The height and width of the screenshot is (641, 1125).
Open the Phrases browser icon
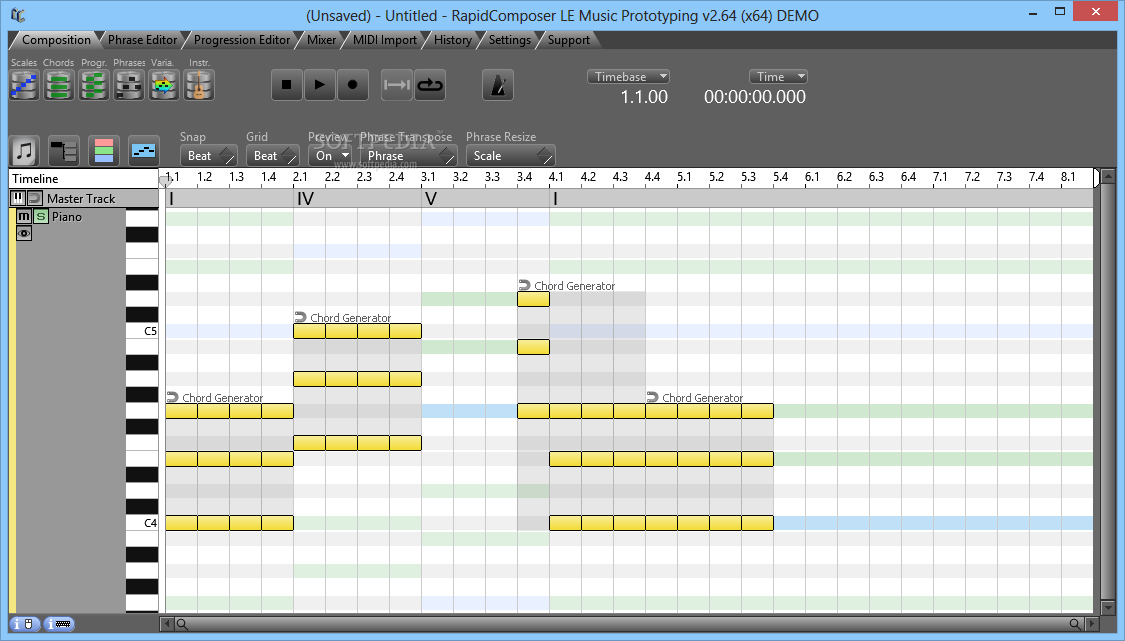129,85
